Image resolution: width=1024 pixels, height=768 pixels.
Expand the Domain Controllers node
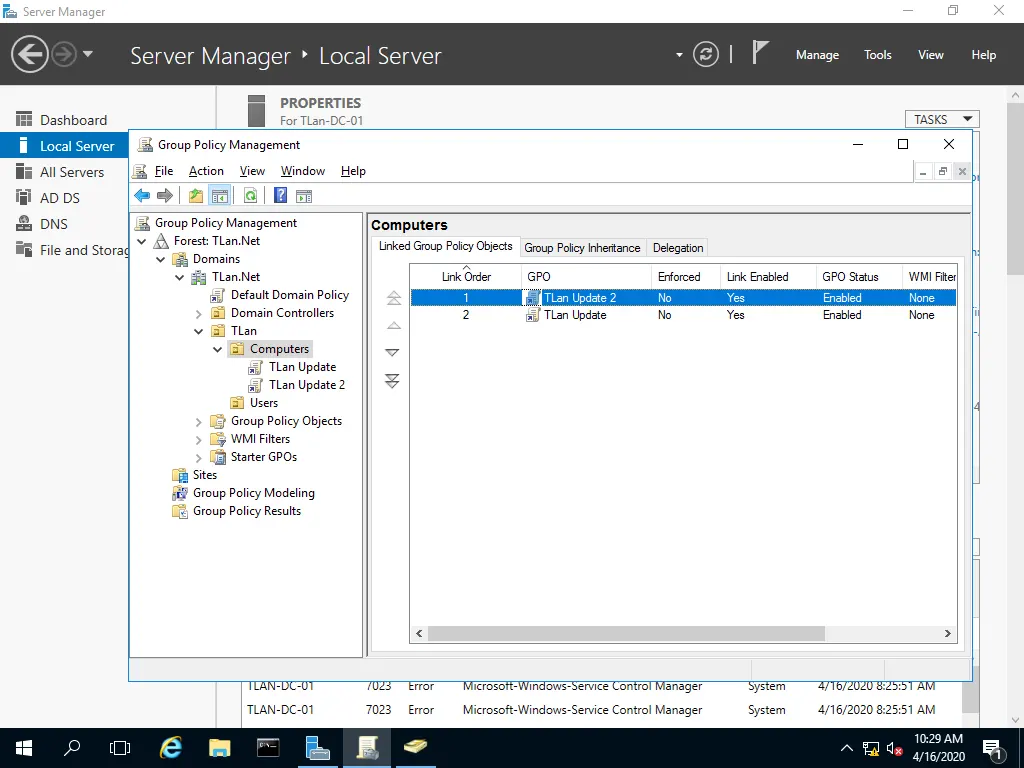pyautogui.click(x=199, y=313)
